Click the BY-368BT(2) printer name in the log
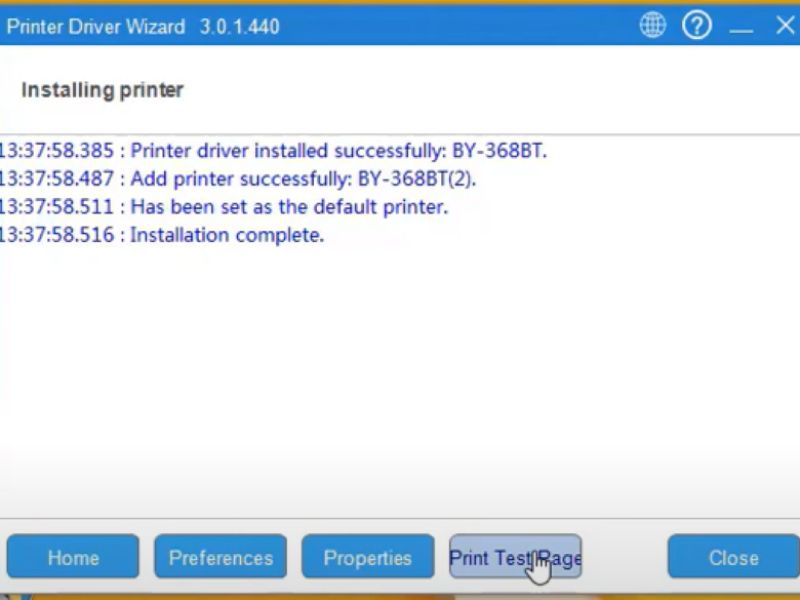This screenshot has height=600, width=800. tap(417, 179)
